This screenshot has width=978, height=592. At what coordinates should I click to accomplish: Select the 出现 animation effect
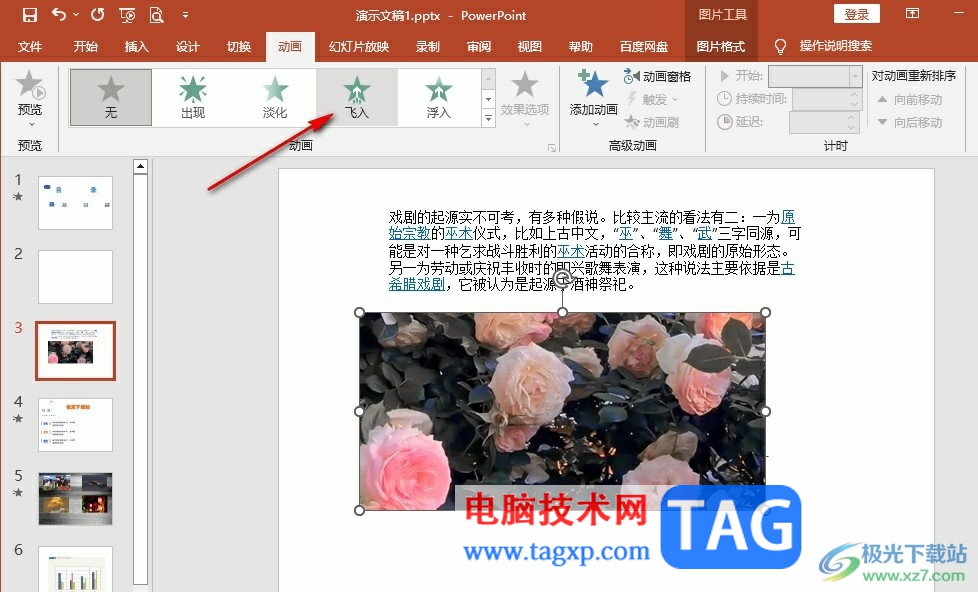pos(193,97)
